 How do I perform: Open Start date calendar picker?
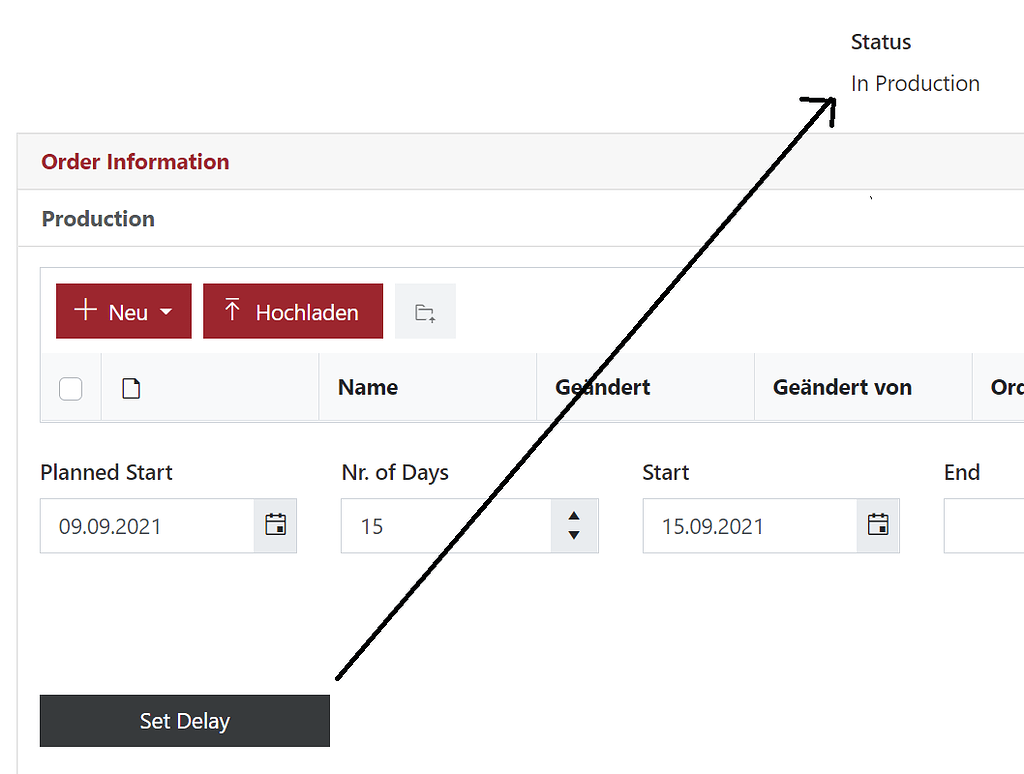[878, 525]
